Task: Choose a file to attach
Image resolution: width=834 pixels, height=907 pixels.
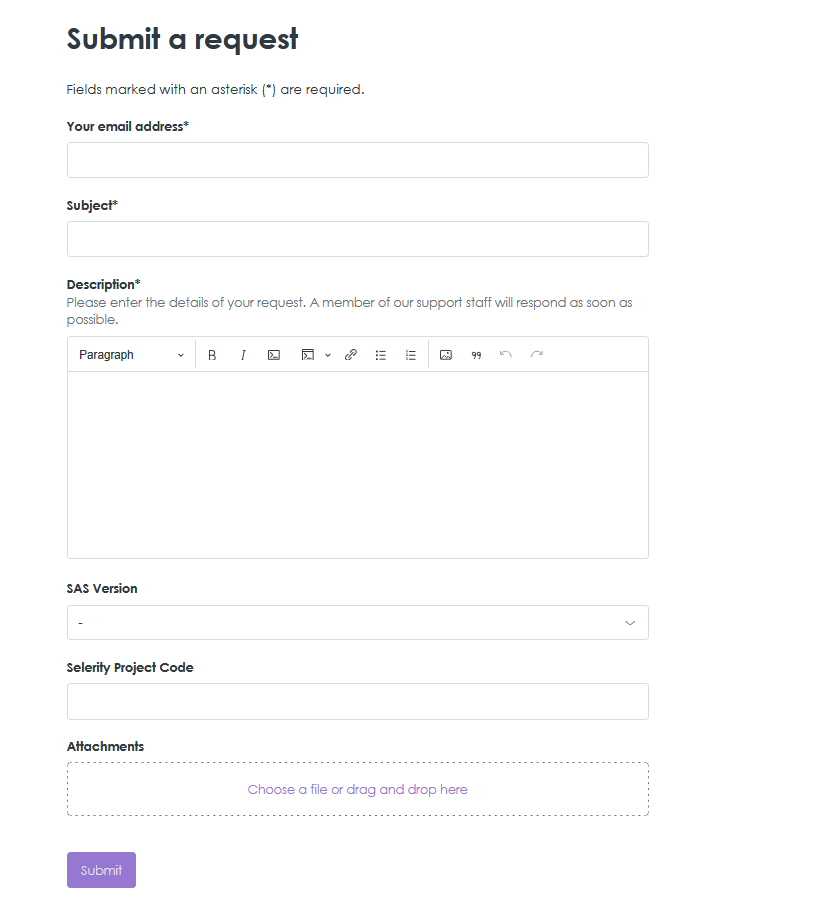Action: pos(357,790)
